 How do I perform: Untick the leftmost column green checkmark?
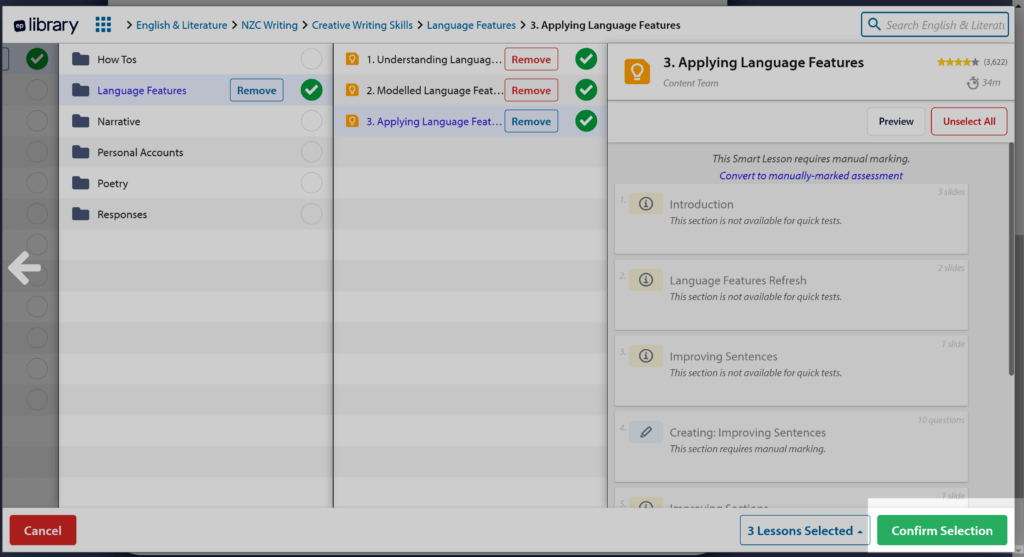click(x=37, y=59)
